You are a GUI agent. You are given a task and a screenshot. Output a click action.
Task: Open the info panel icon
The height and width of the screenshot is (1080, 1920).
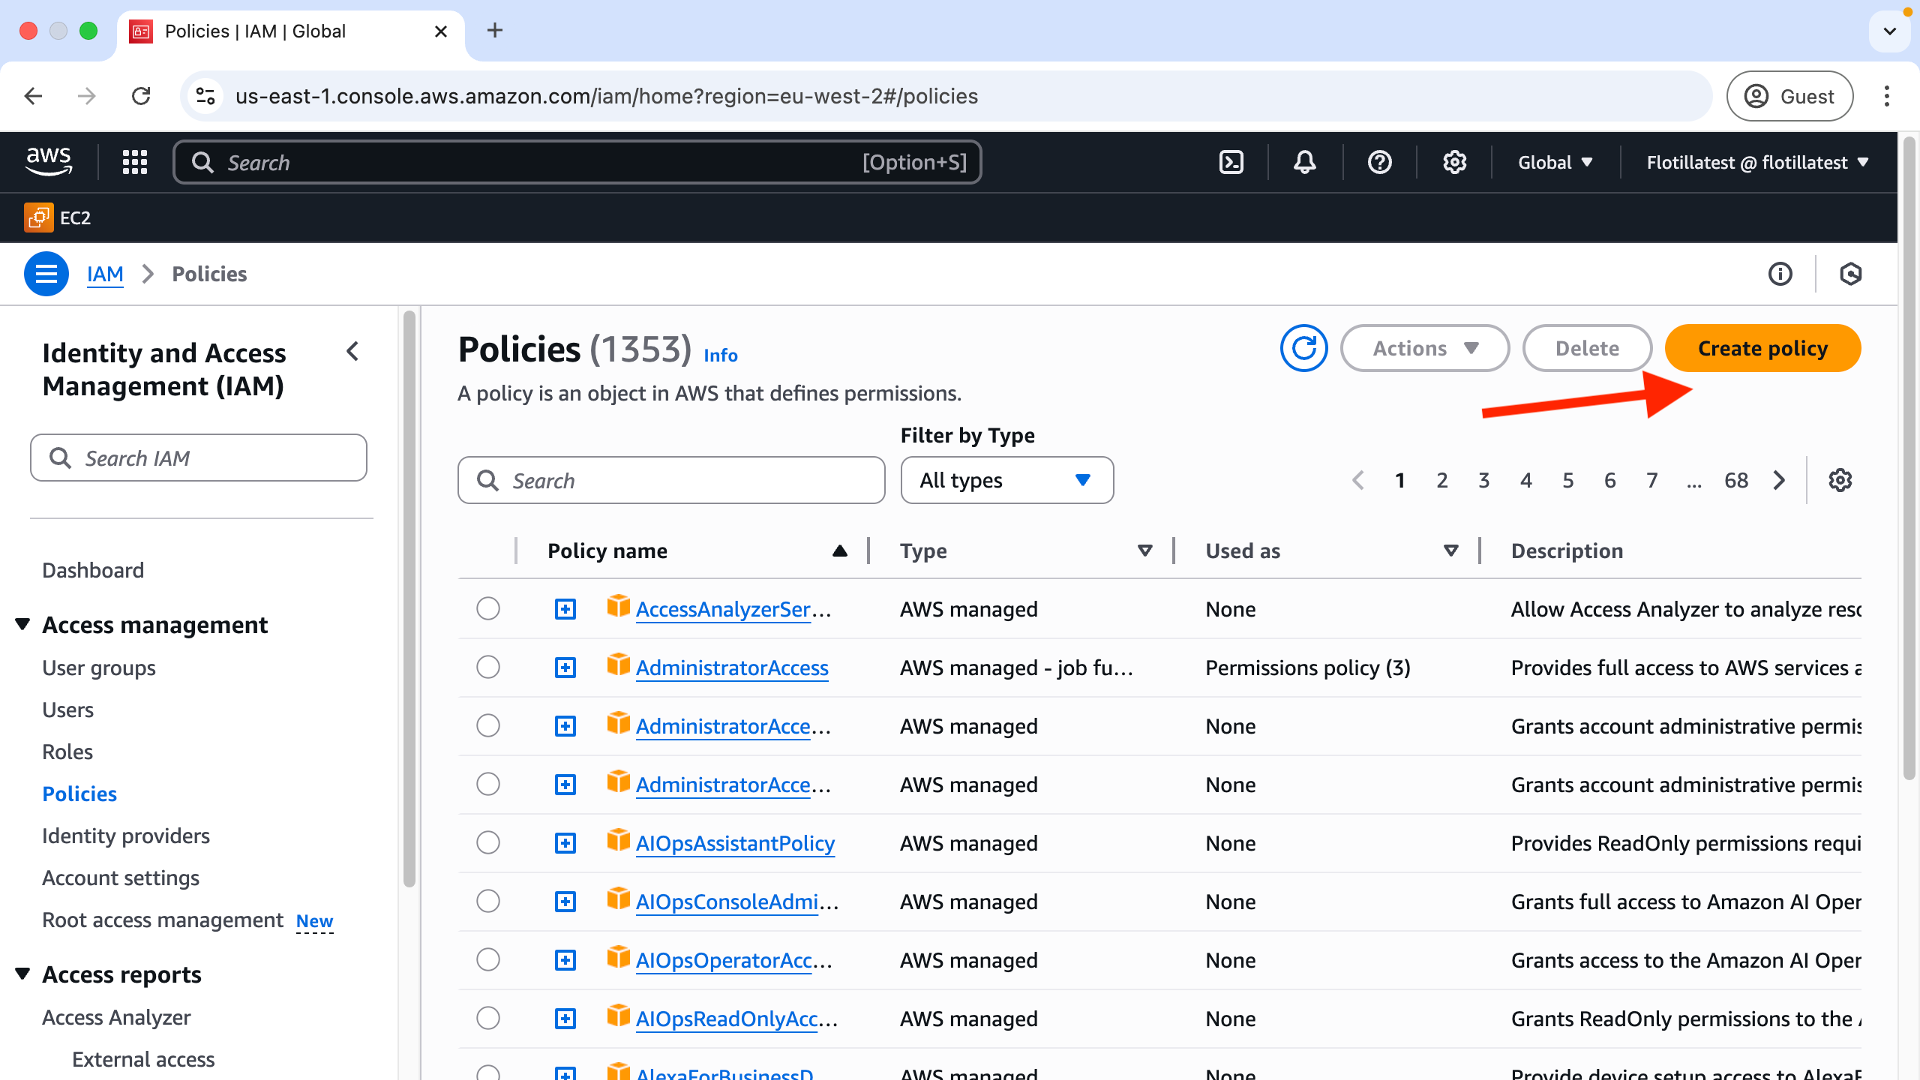(1780, 274)
